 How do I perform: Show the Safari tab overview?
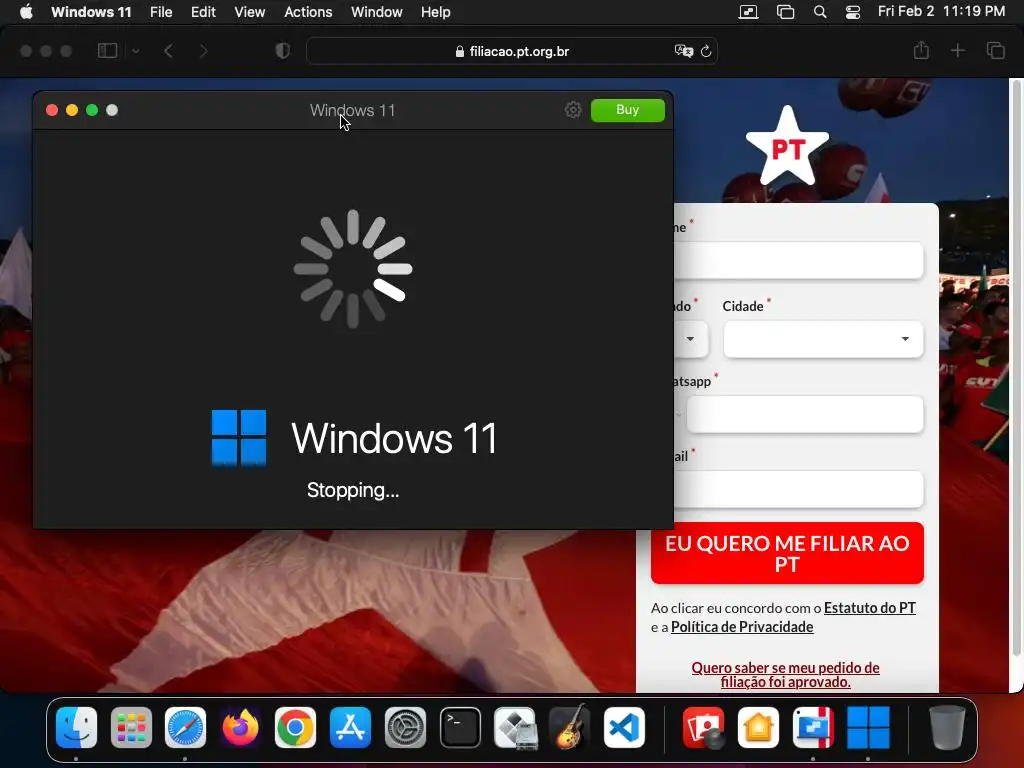pos(995,50)
